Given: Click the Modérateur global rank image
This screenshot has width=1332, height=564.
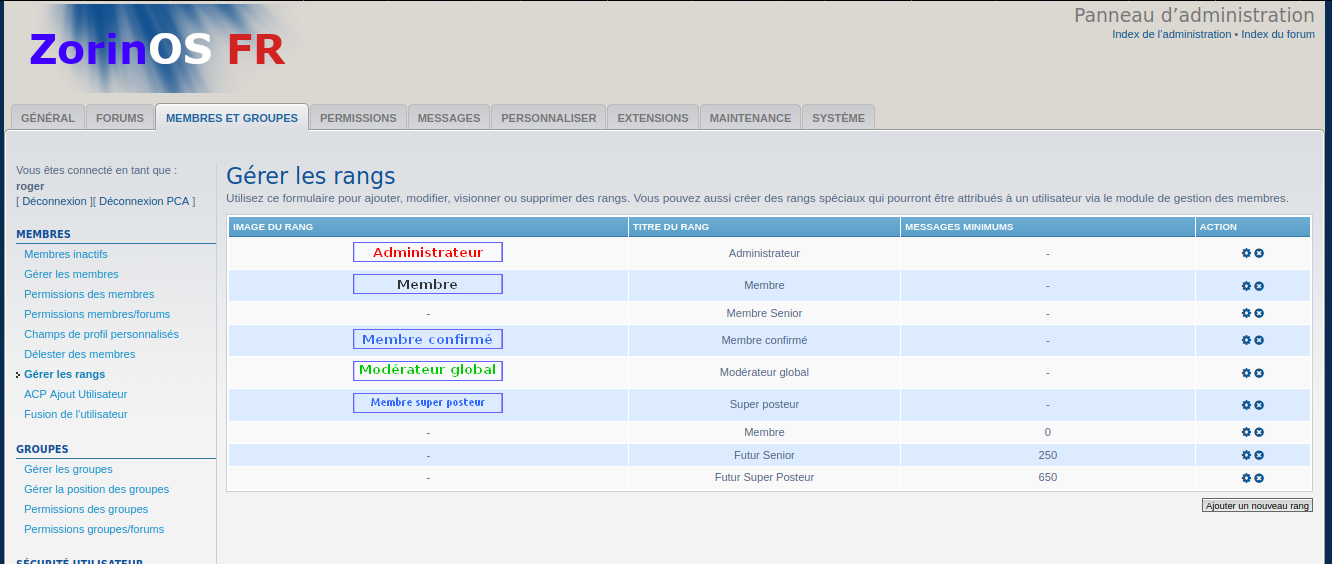Looking at the screenshot, I should (x=427, y=370).
